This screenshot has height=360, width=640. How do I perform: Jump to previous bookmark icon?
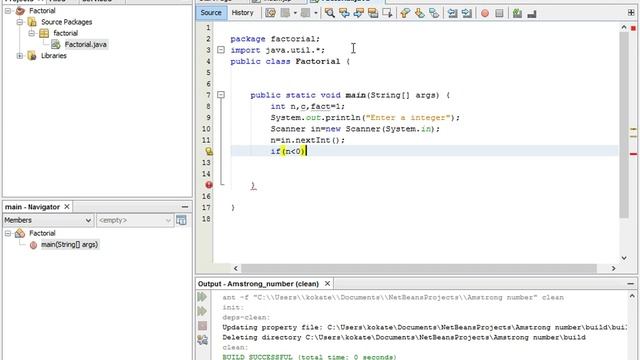tap(405, 13)
